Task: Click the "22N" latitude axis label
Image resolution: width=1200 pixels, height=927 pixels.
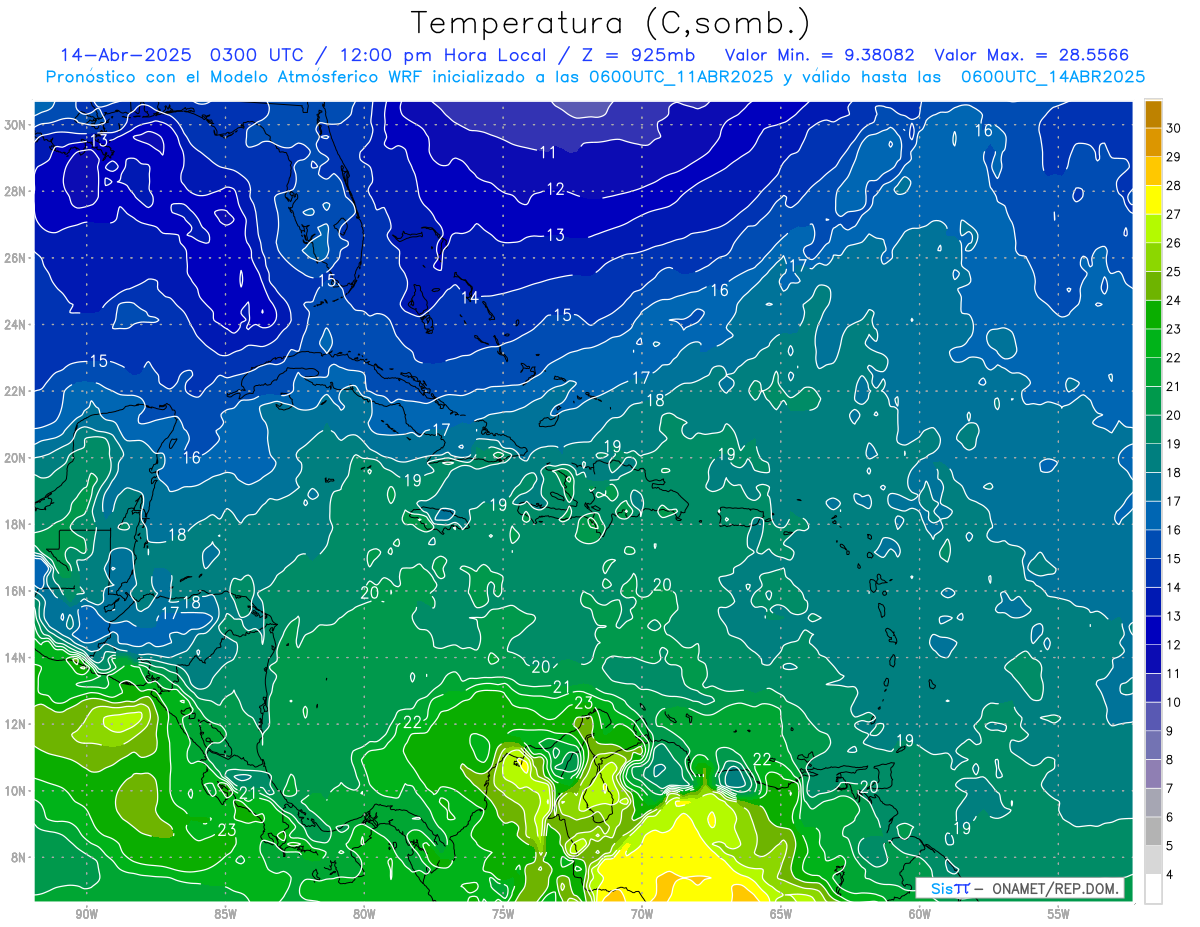Action: 16,391
